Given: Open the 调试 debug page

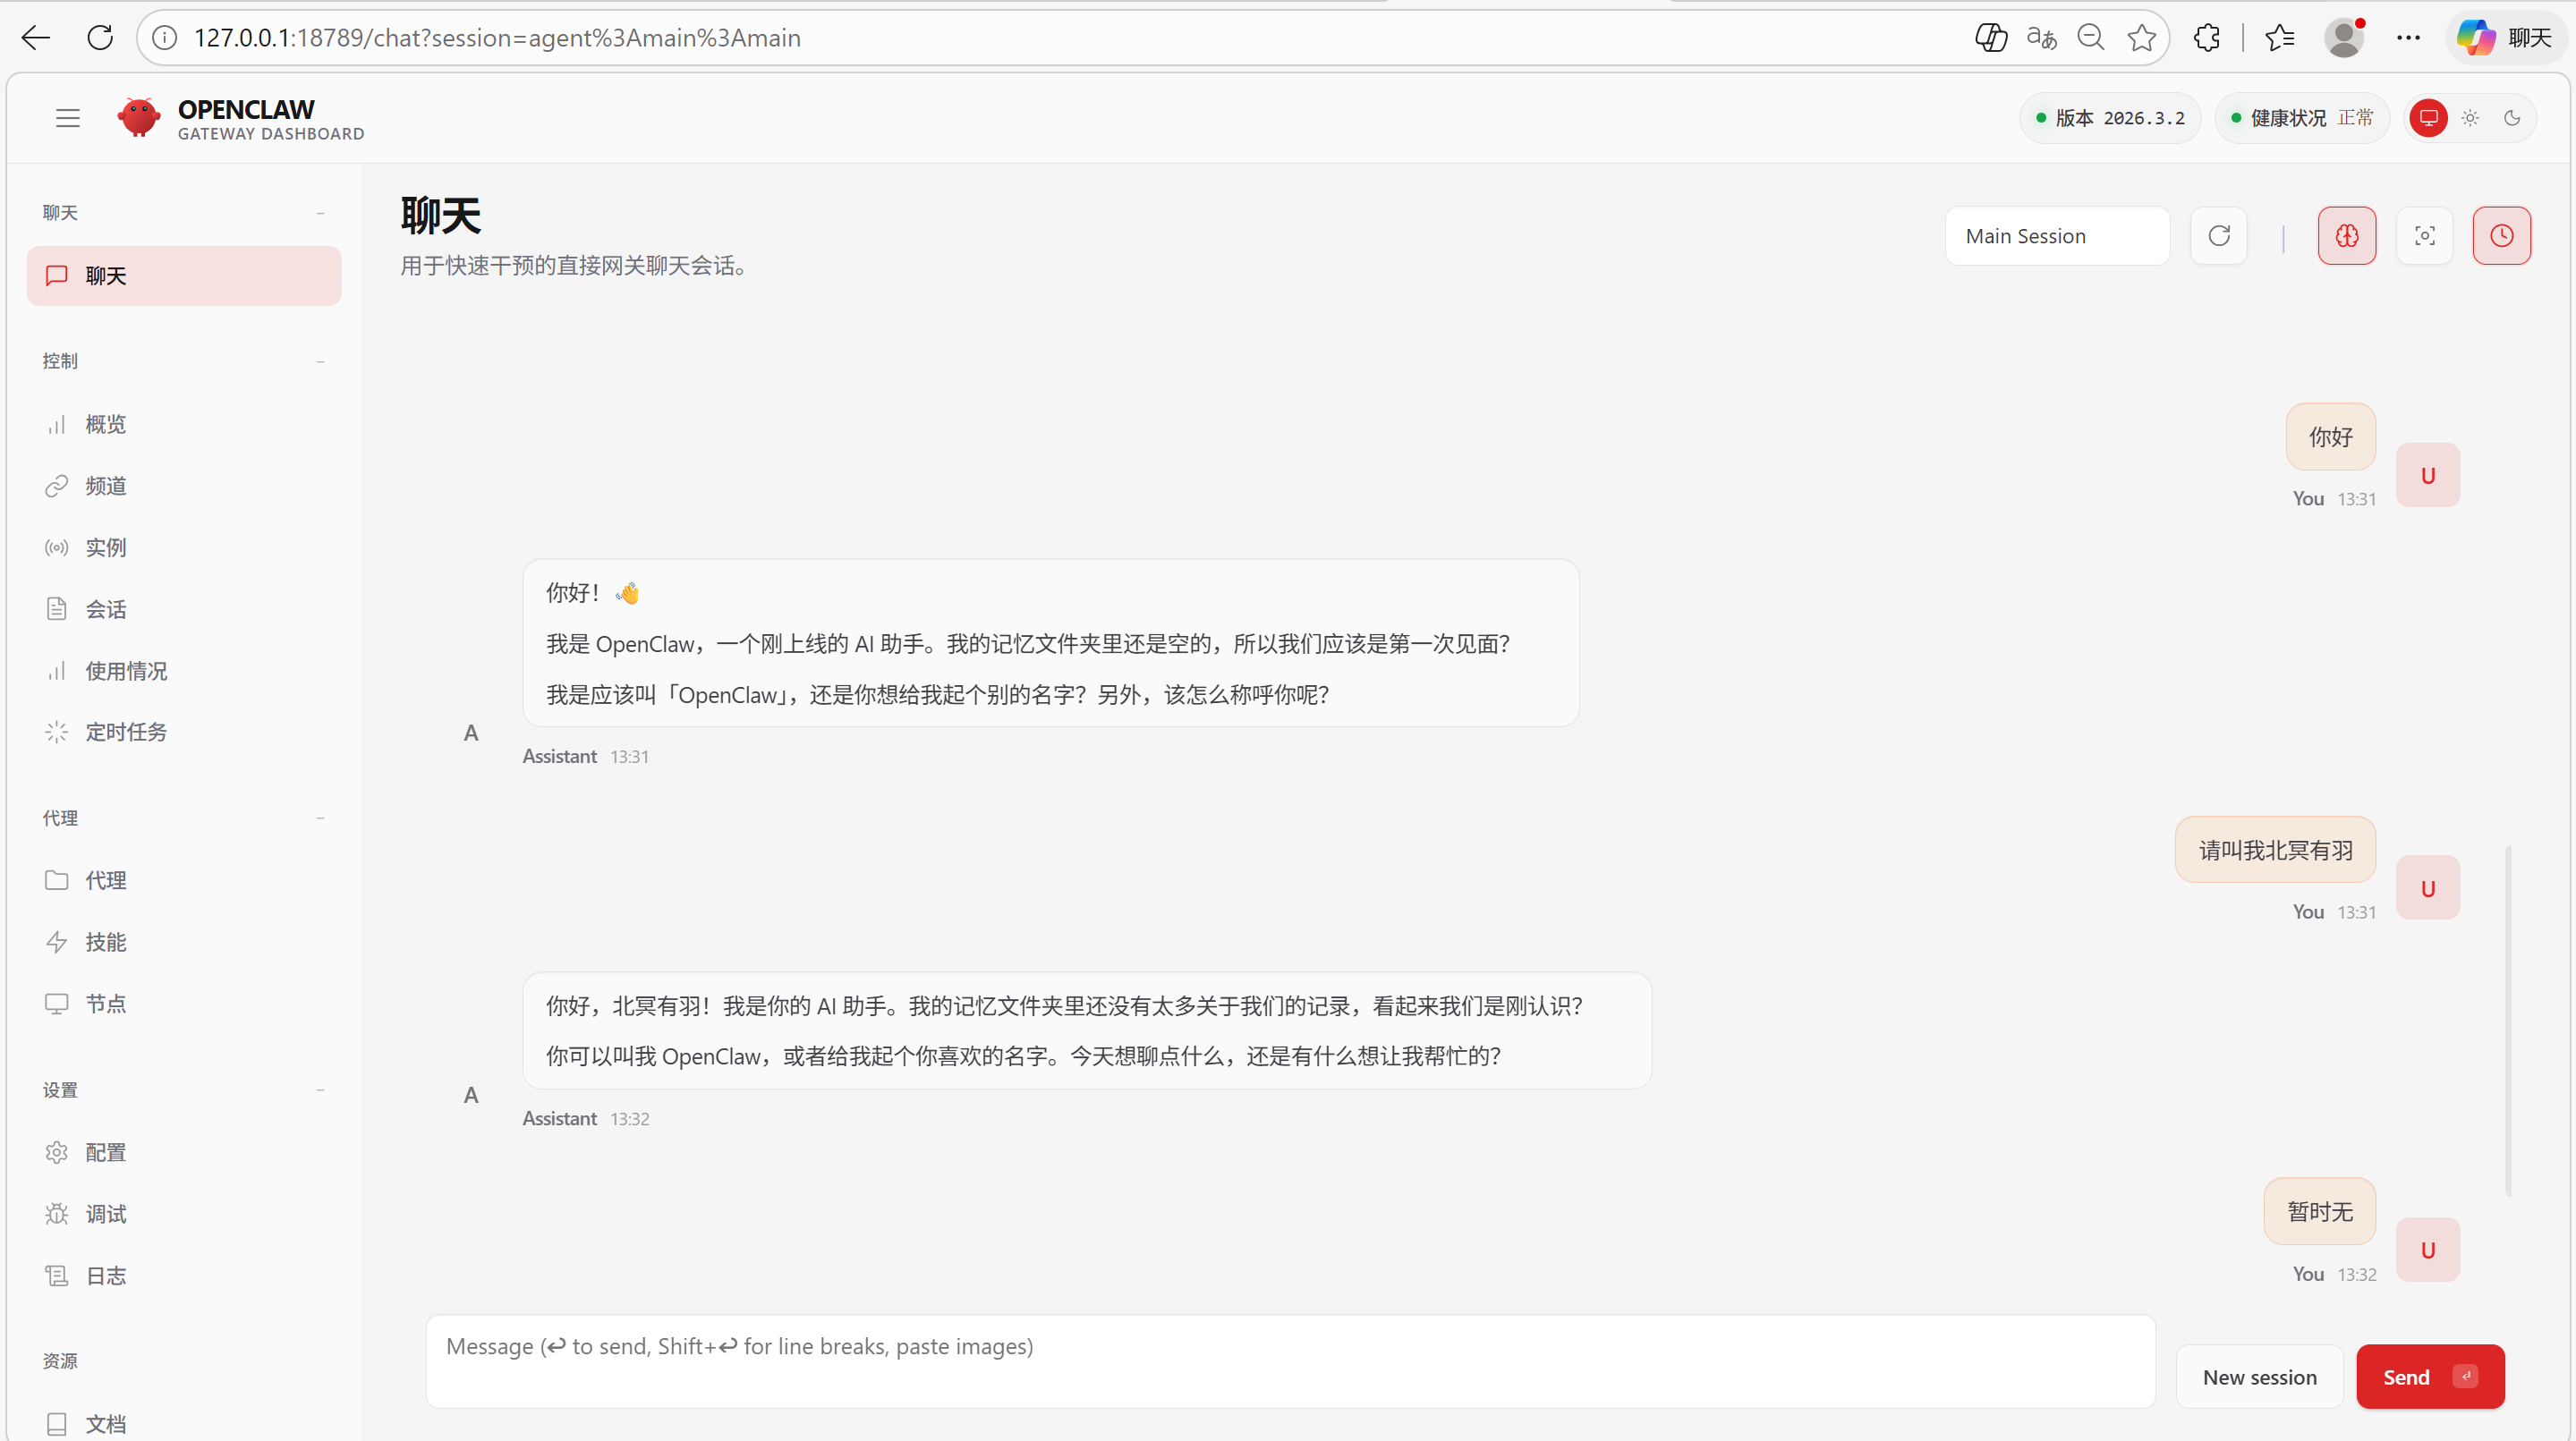Looking at the screenshot, I should point(105,1214).
